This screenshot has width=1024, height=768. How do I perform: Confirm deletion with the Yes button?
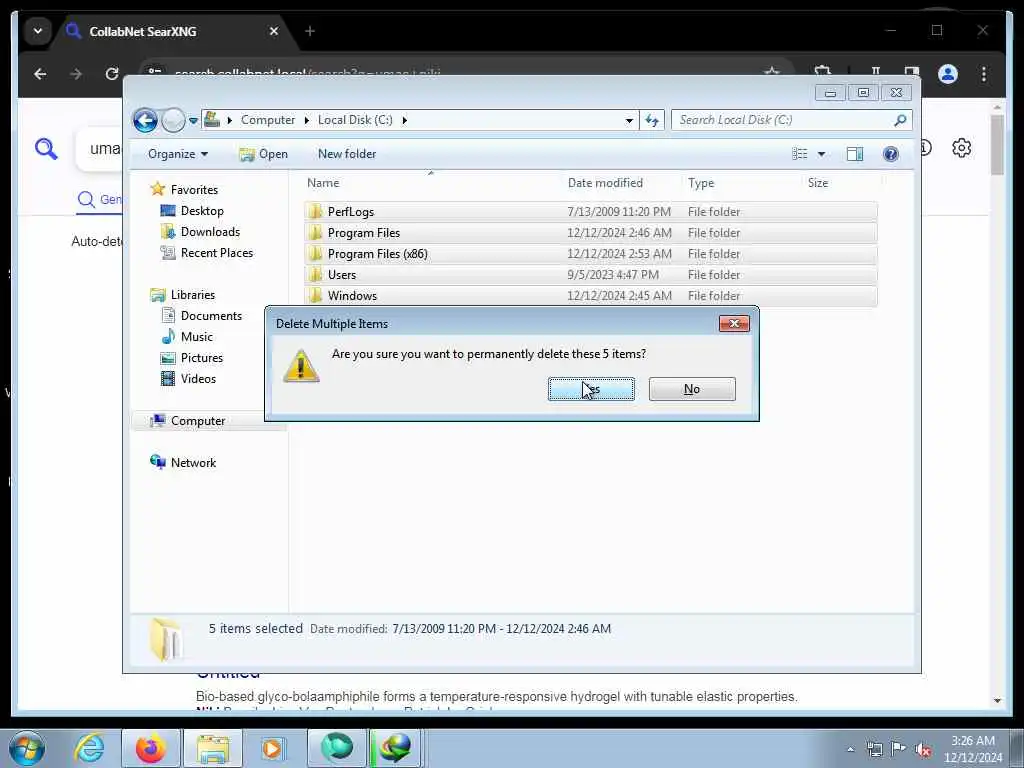(591, 389)
